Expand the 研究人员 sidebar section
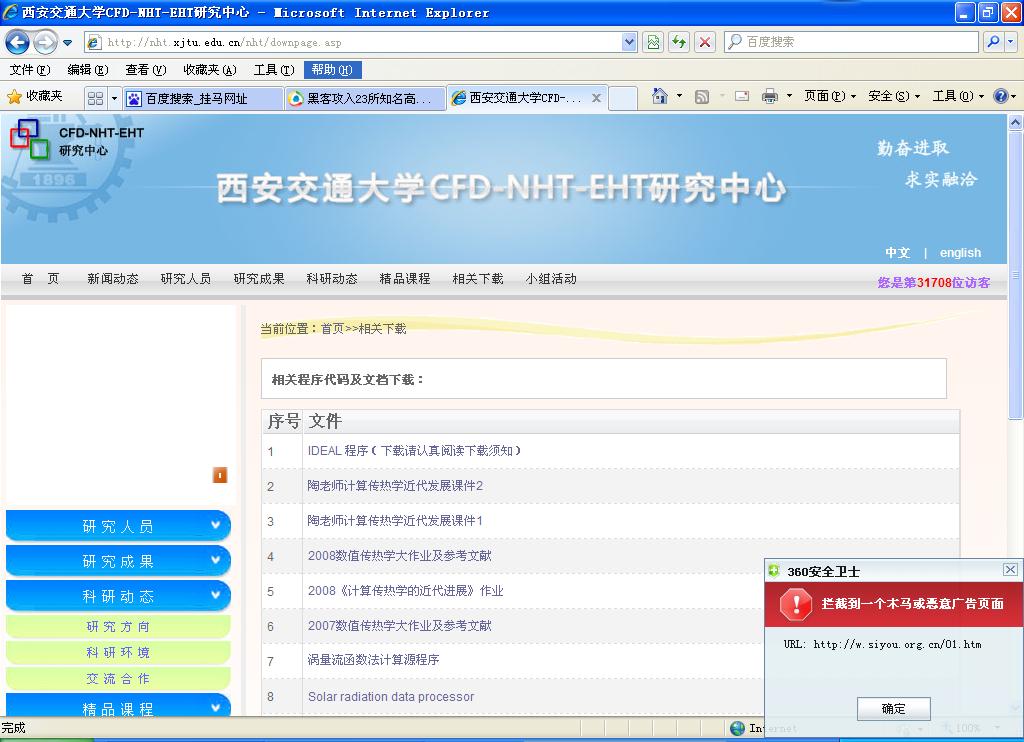1024x742 pixels. pyautogui.click(x=118, y=526)
